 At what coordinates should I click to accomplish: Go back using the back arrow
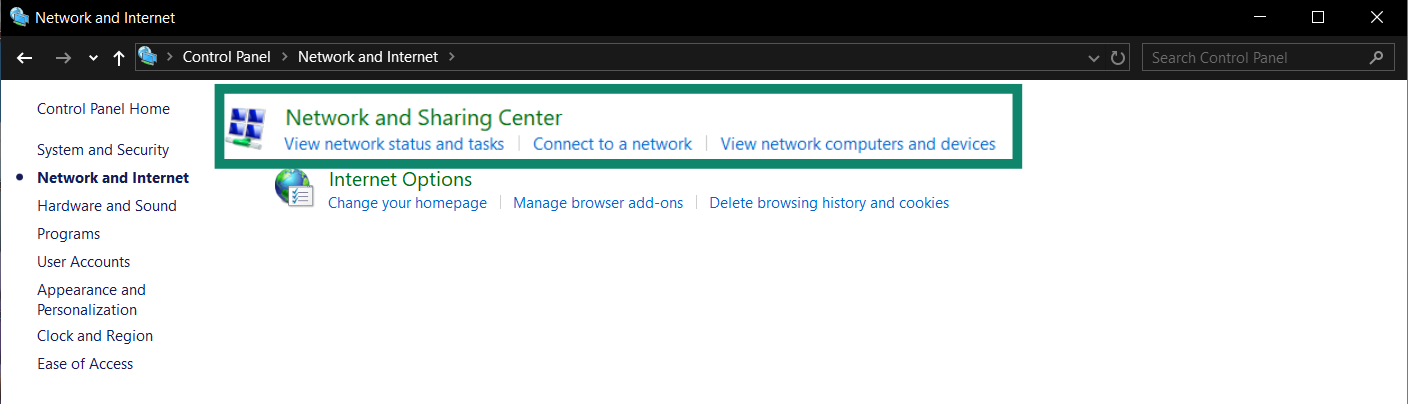pyautogui.click(x=25, y=58)
